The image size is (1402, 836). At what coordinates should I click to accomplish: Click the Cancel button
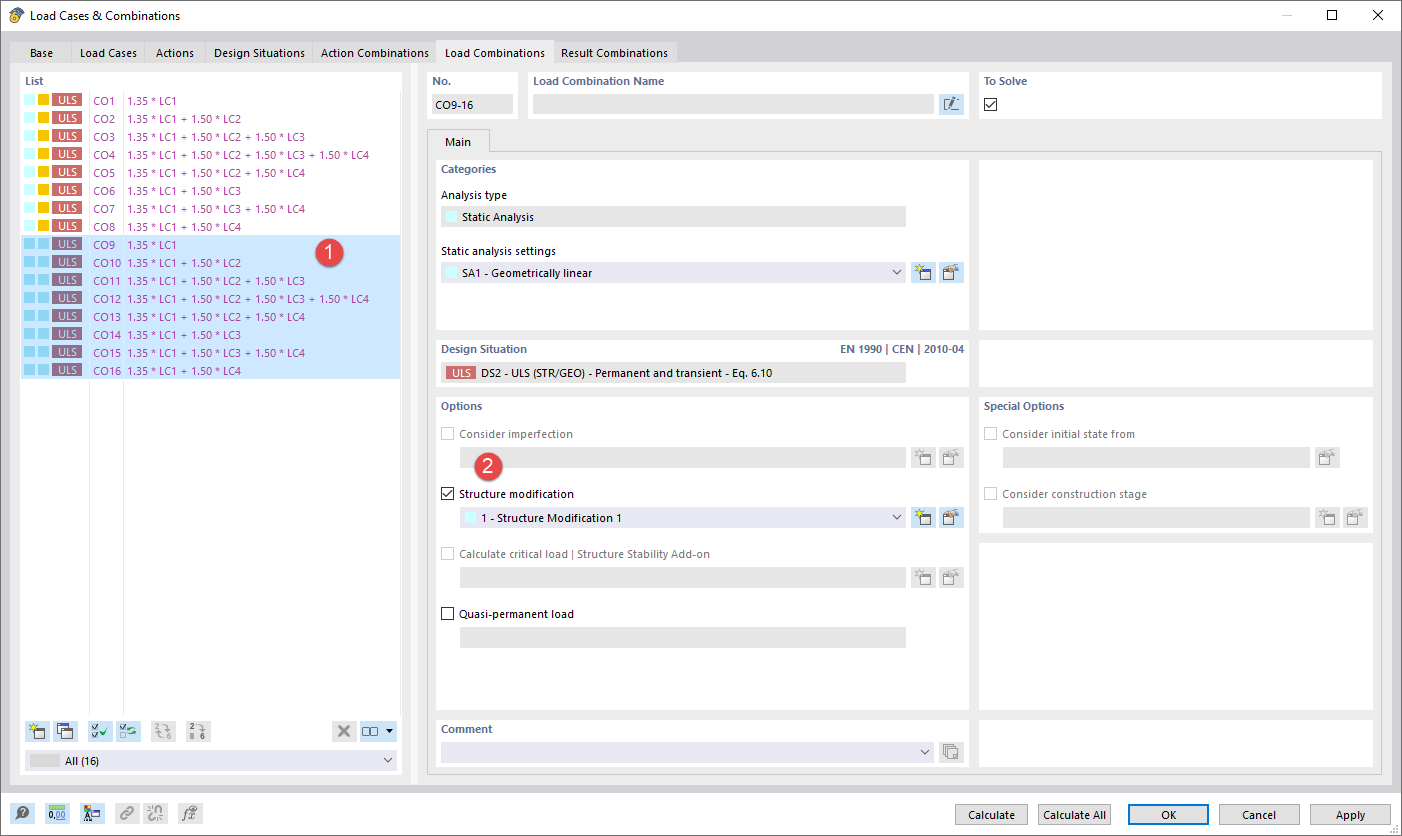pyautogui.click(x=1259, y=814)
